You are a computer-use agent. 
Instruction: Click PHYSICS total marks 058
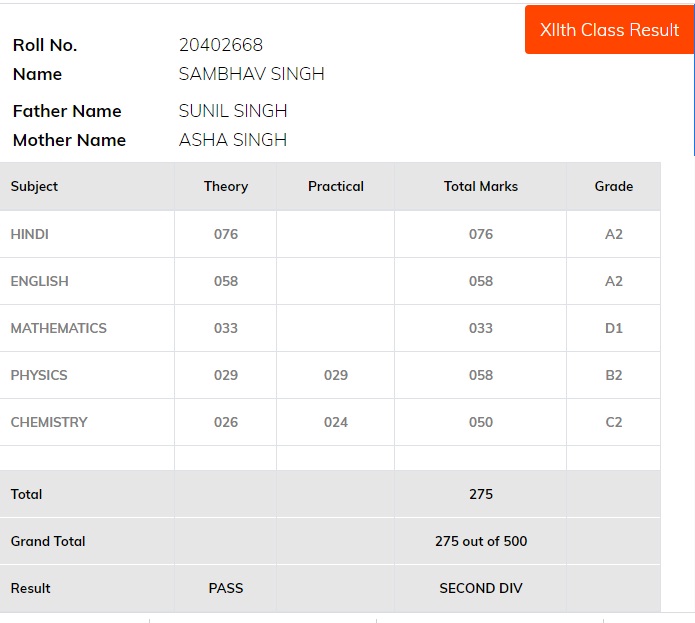tap(481, 375)
